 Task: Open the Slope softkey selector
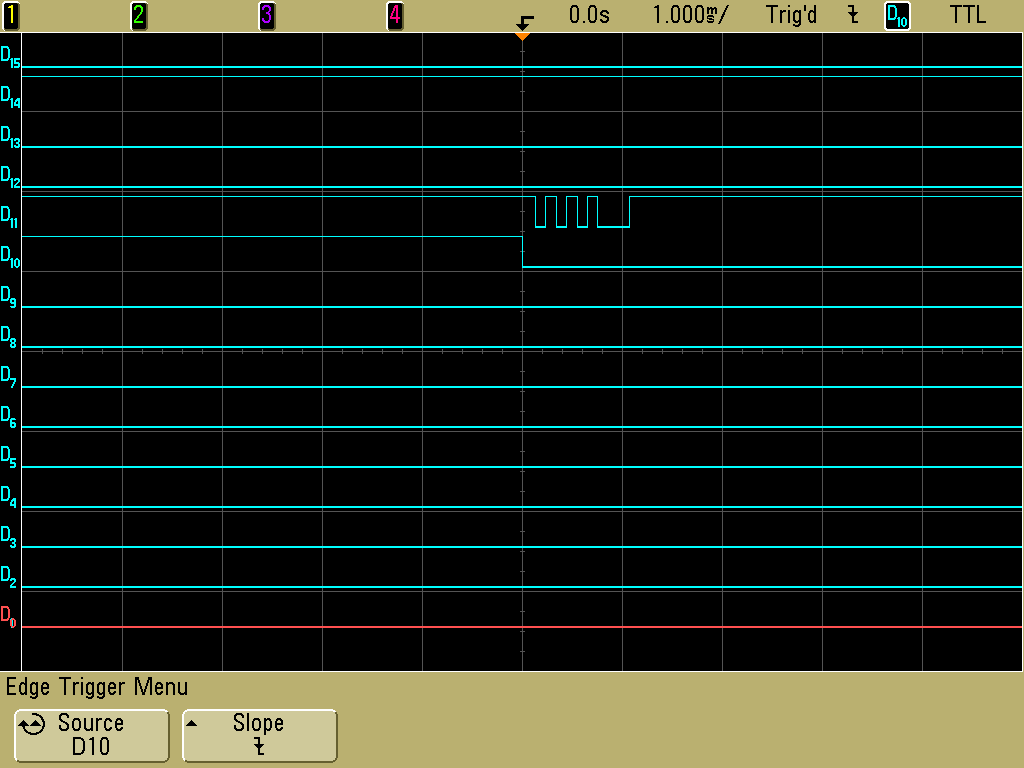point(259,735)
